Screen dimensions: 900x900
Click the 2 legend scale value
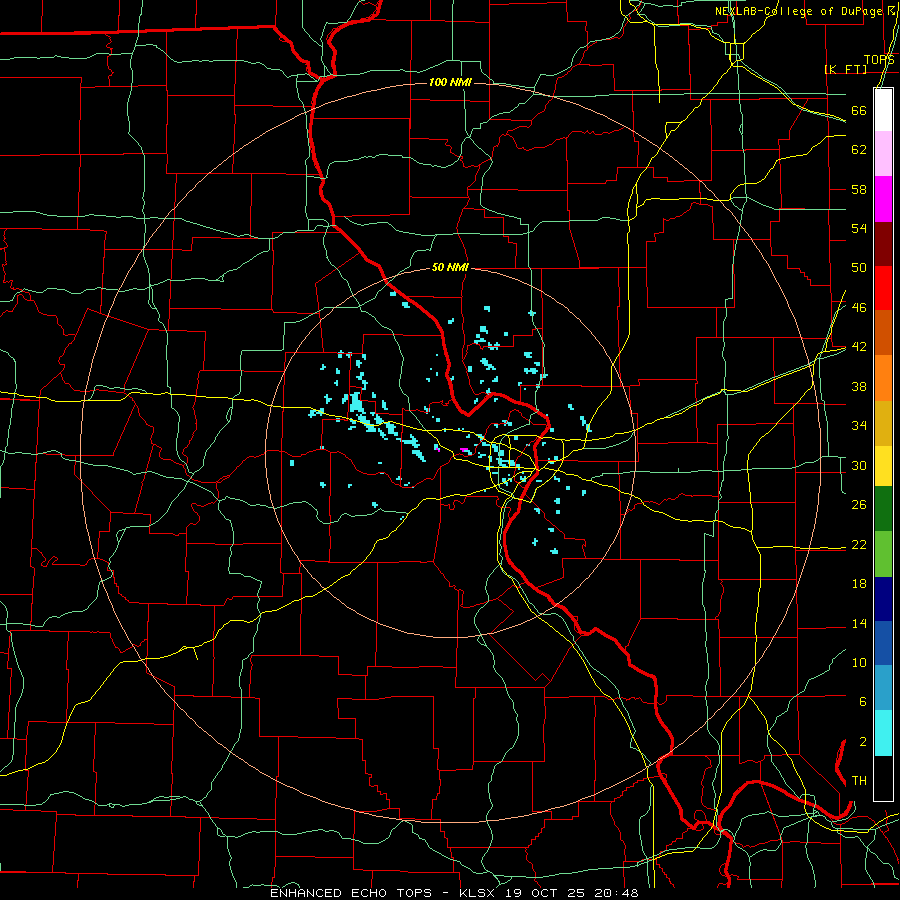tap(863, 742)
